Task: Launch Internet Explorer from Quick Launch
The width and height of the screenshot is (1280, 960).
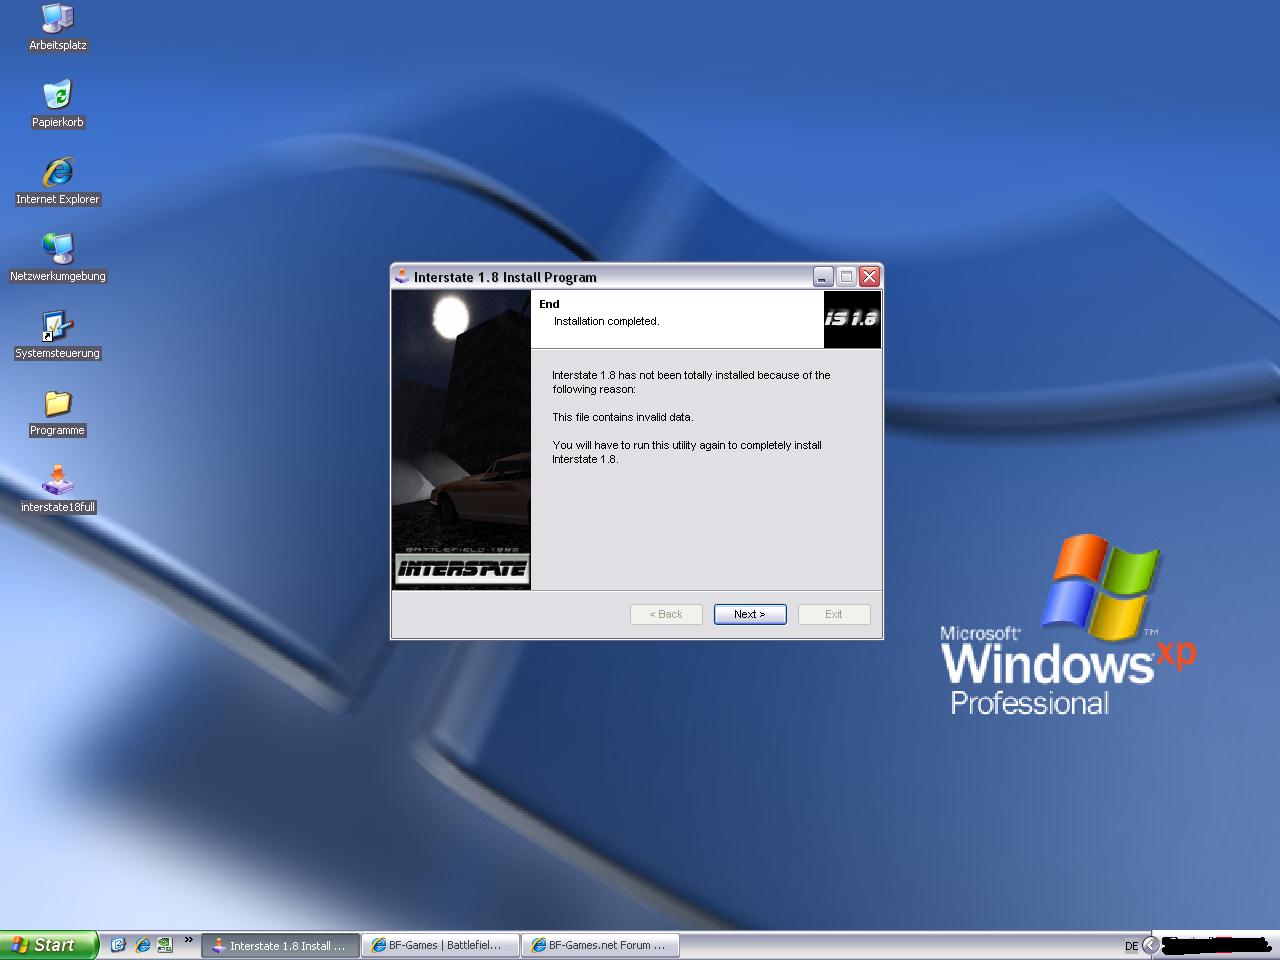Action: pos(142,944)
